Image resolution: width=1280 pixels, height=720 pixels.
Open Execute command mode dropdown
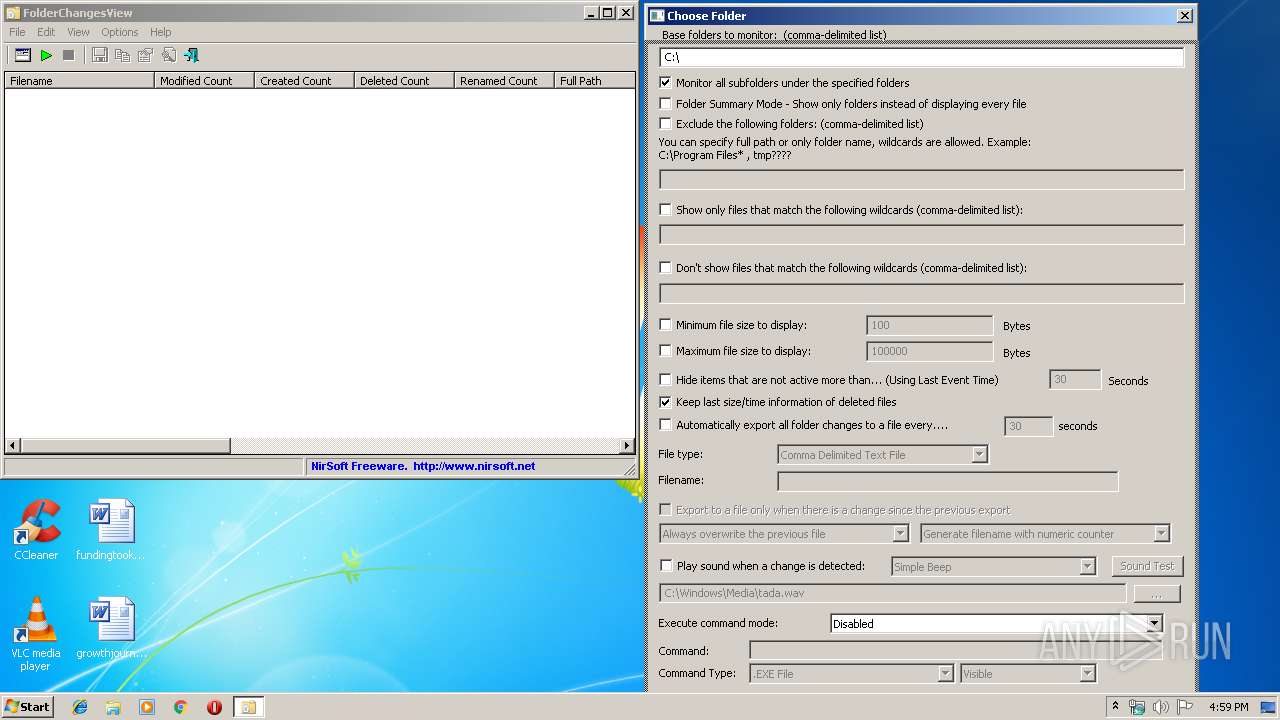coord(996,623)
